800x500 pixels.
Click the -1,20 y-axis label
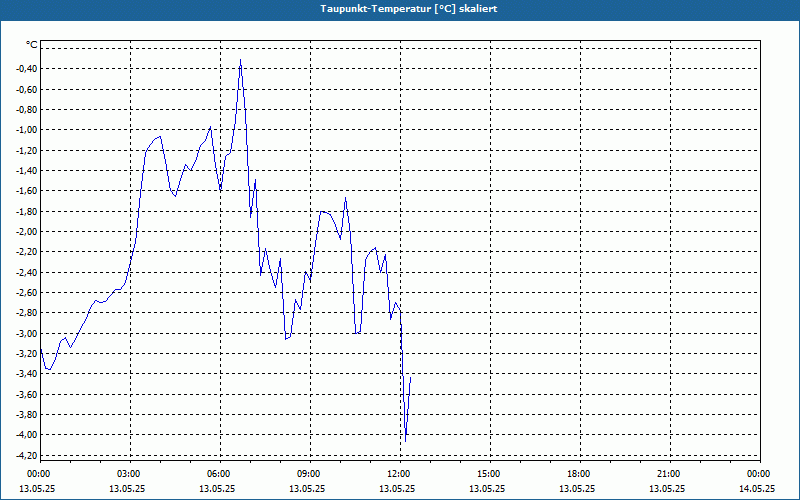coord(28,151)
